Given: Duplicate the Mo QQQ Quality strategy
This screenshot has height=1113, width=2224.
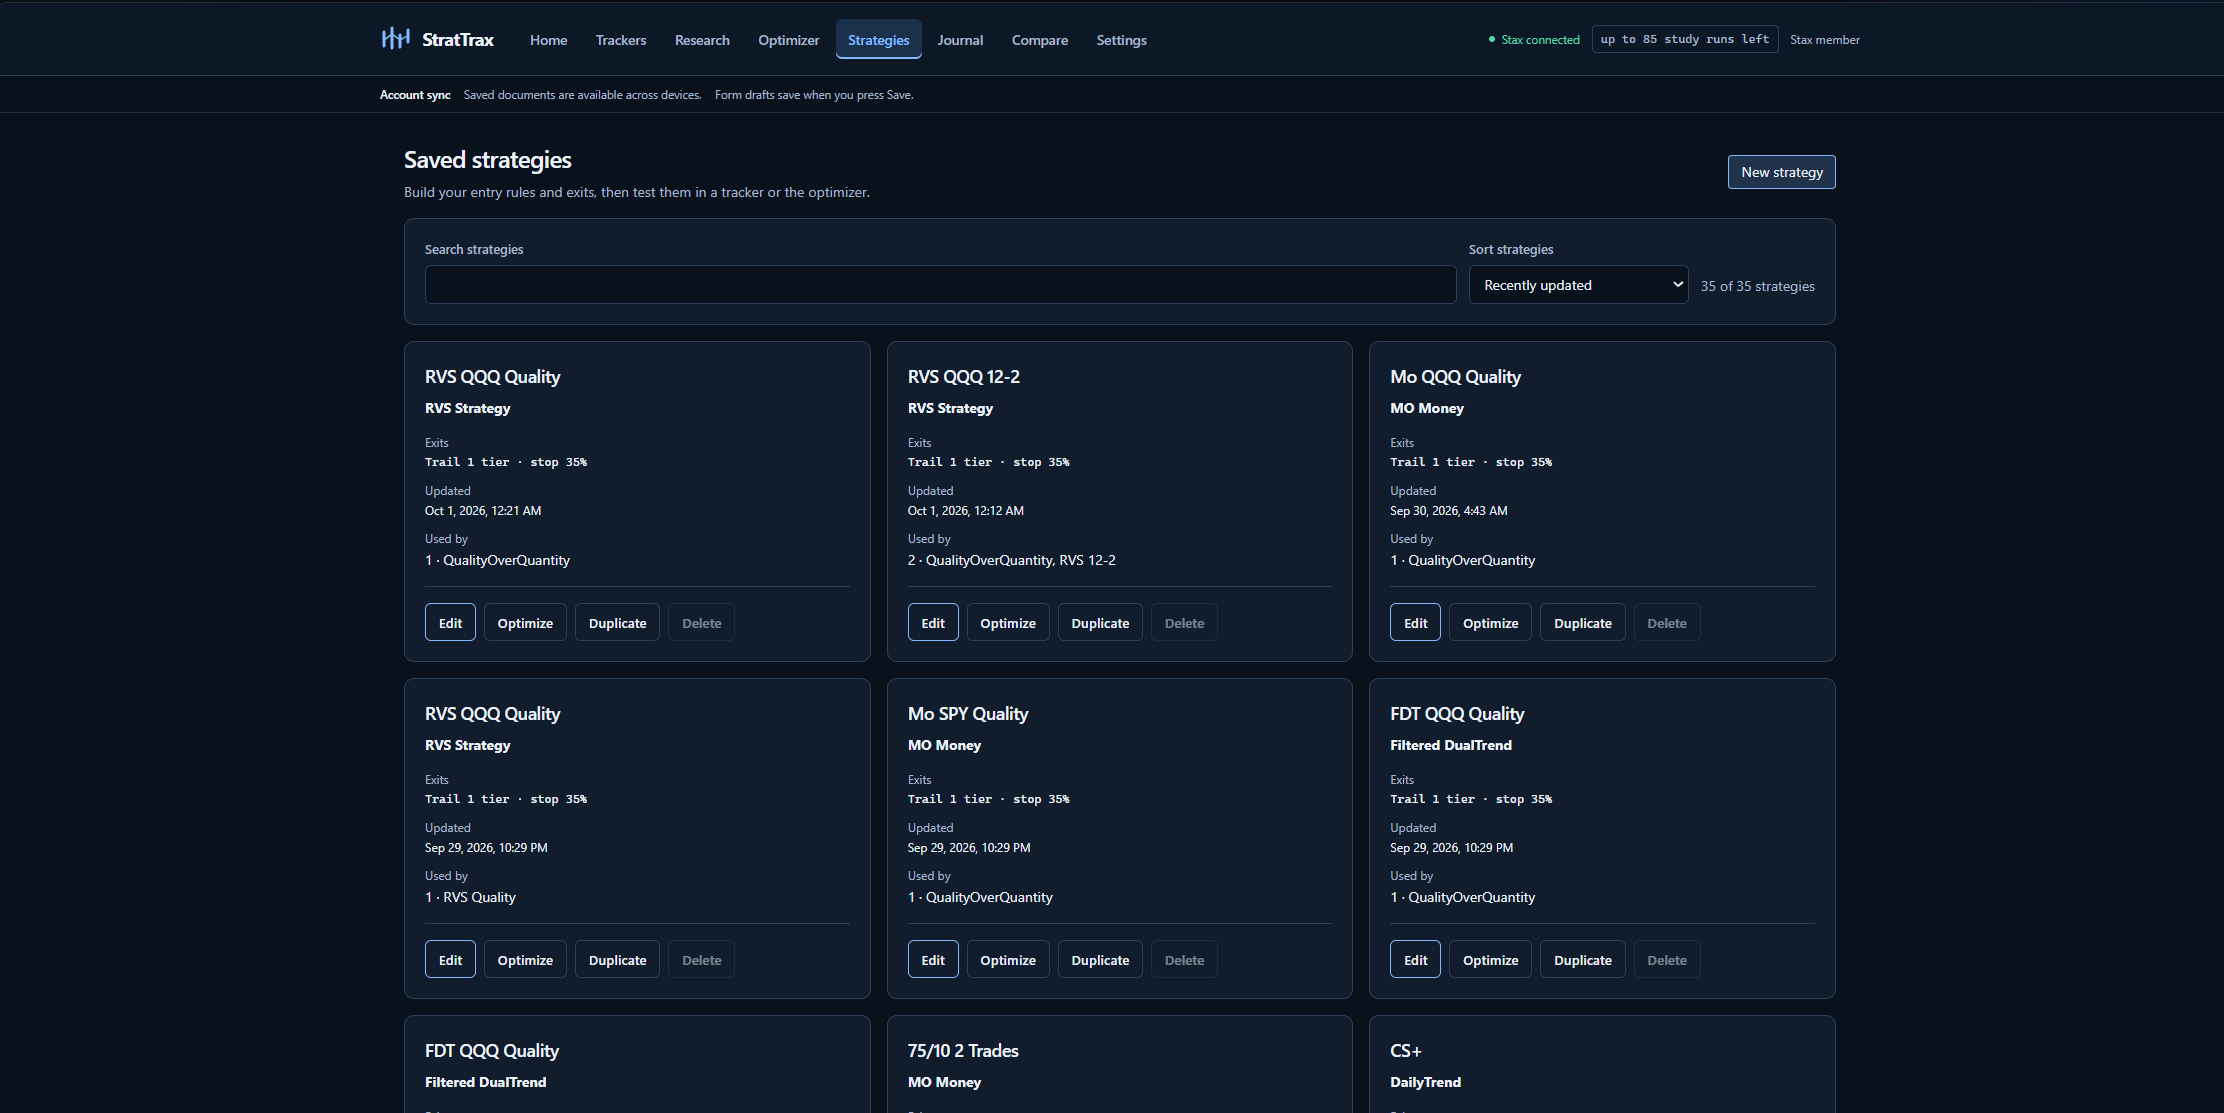Looking at the screenshot, I should tap(1583, 623).
